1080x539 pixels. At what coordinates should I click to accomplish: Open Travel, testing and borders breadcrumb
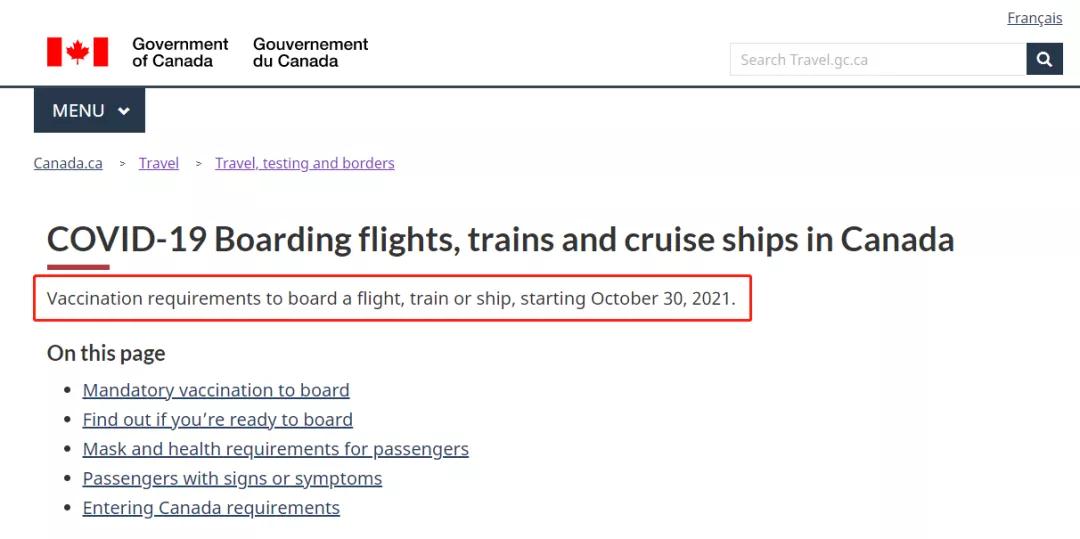click(304, 163)
